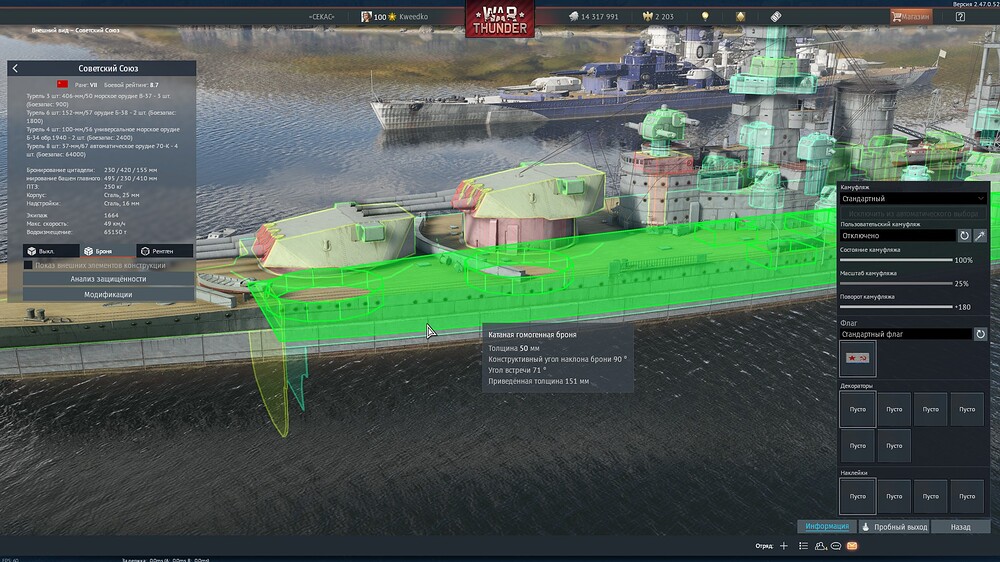The height and width of the screenshot is (562, 1000).
Task: Select the first empty Декораторы slot
Action: click(858, 410)
